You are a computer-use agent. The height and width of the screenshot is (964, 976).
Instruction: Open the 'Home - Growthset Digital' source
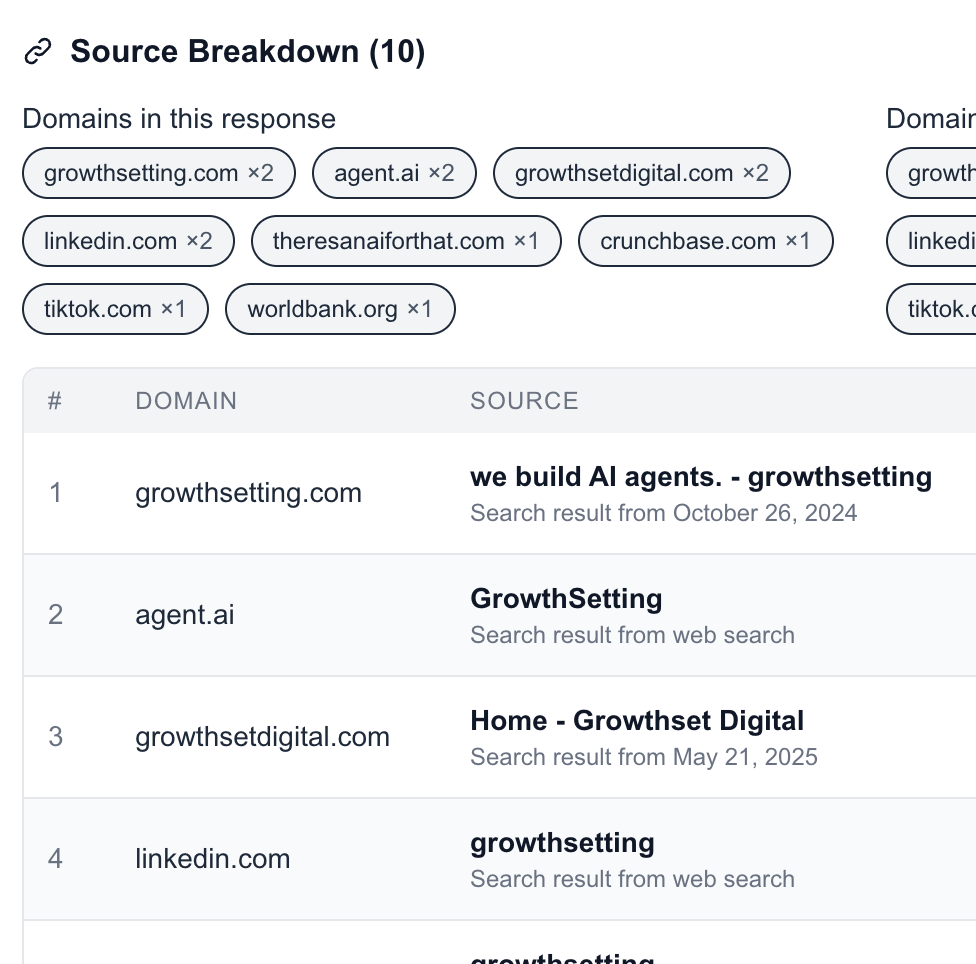click(637, 721)
